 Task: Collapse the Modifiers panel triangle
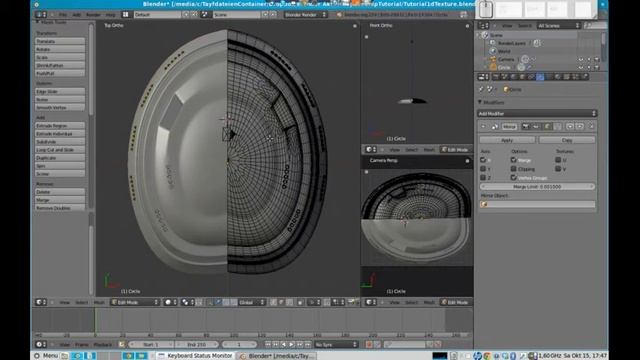[x=480, y=102]
